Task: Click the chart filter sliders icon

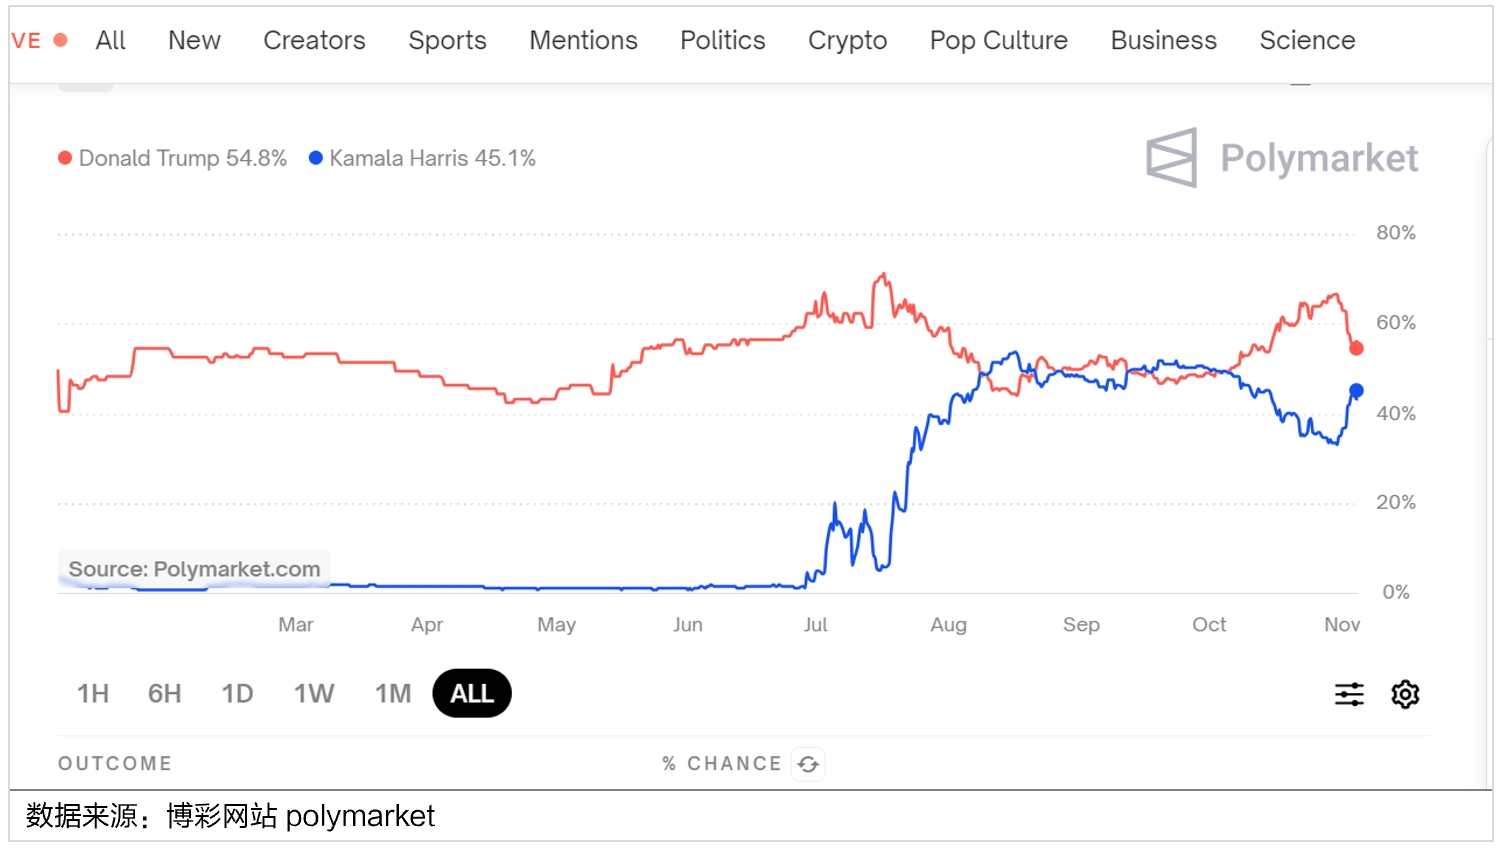Action: 1349,694
